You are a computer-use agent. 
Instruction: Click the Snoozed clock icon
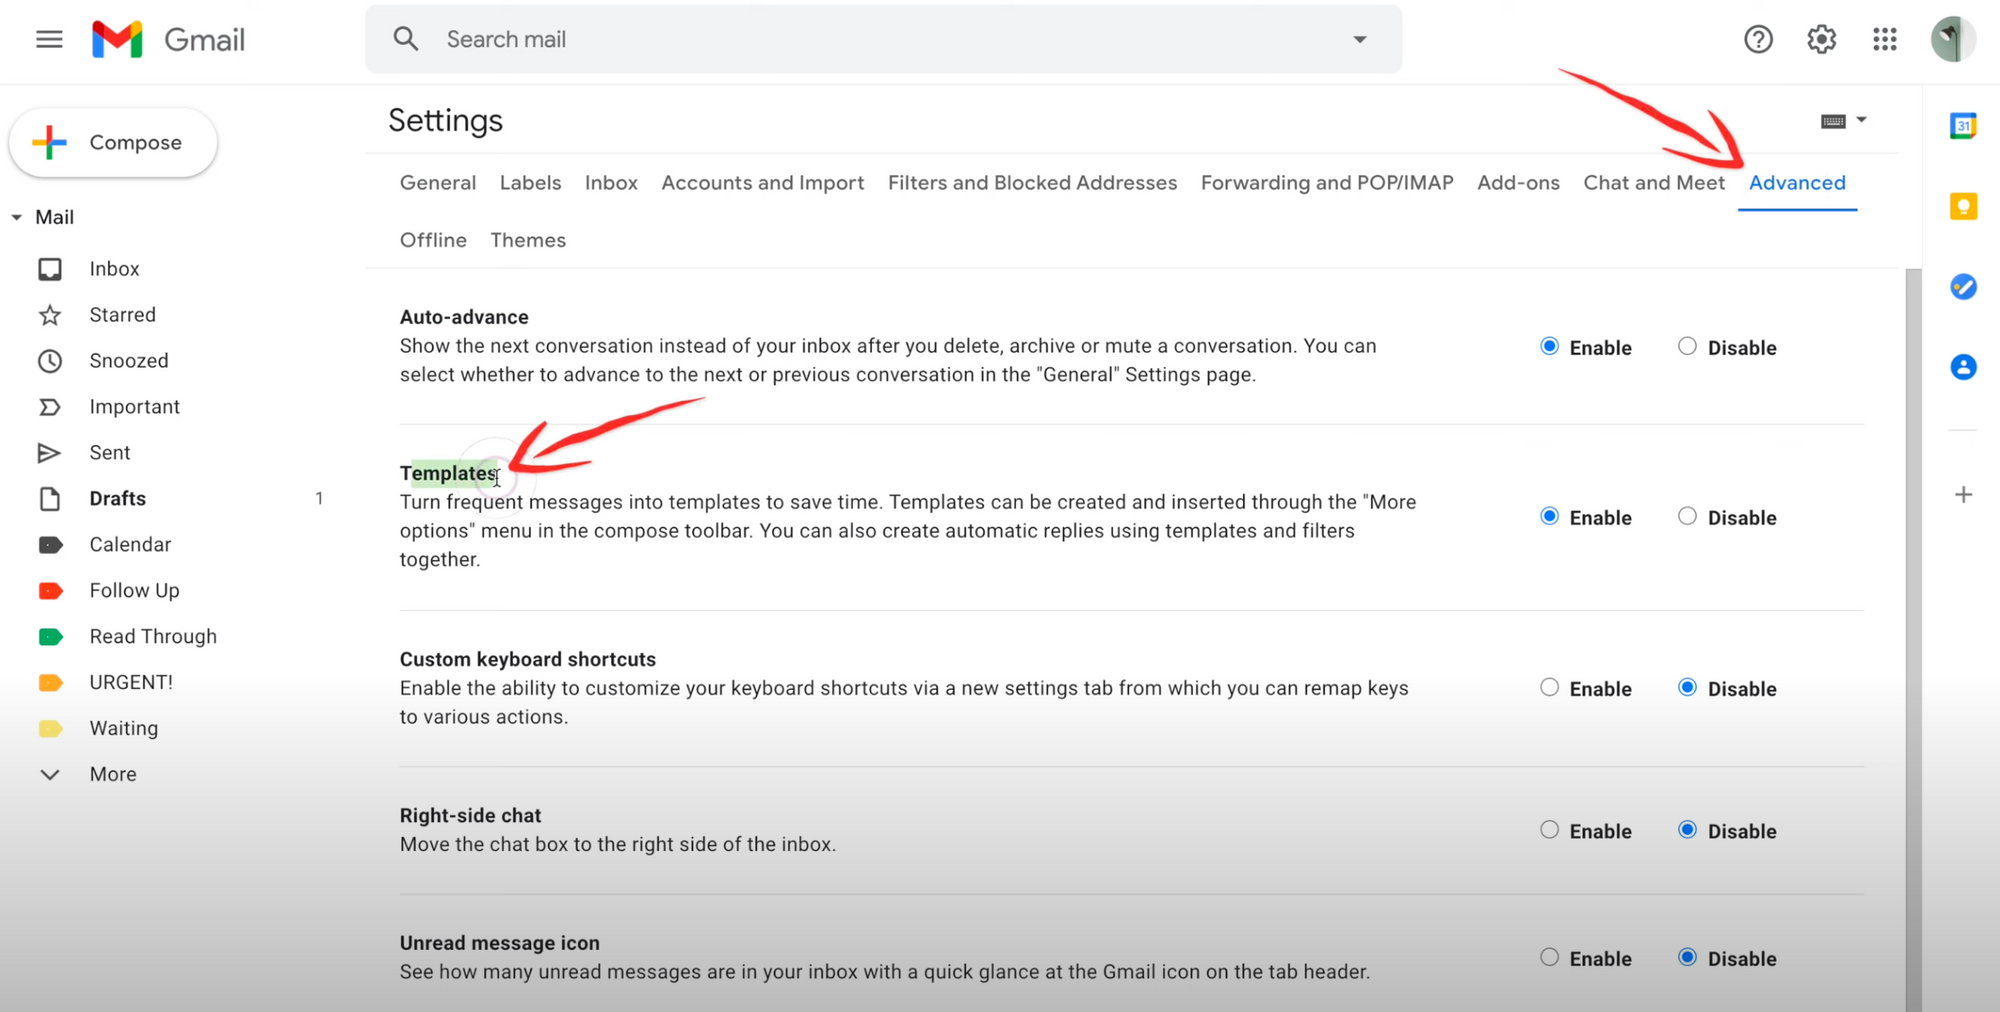click(x=50, y=361)
